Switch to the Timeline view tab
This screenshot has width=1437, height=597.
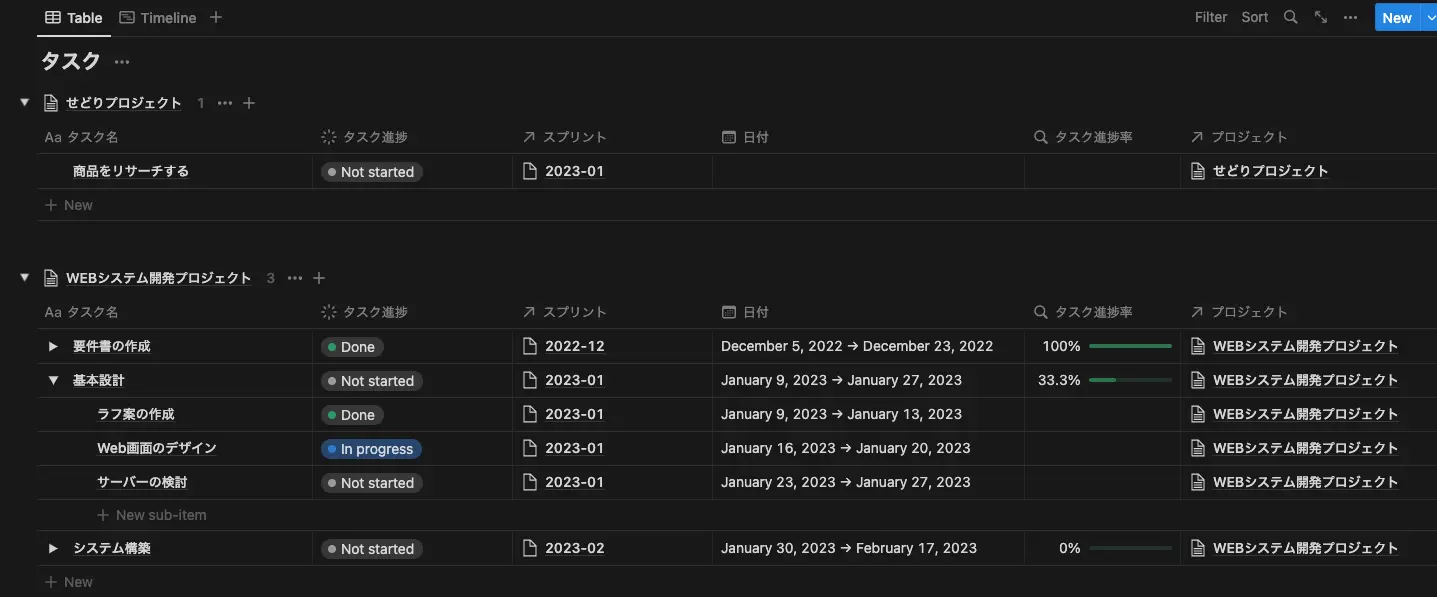[157, 17]
